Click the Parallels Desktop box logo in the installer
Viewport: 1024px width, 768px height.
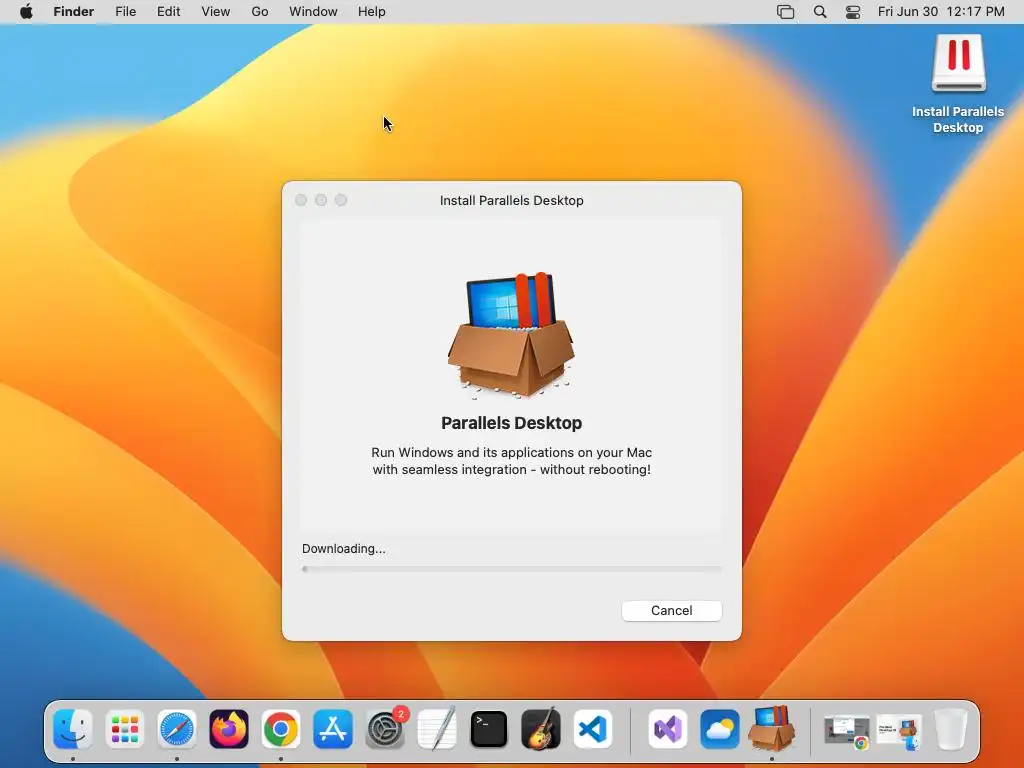(x=511, y=336)
